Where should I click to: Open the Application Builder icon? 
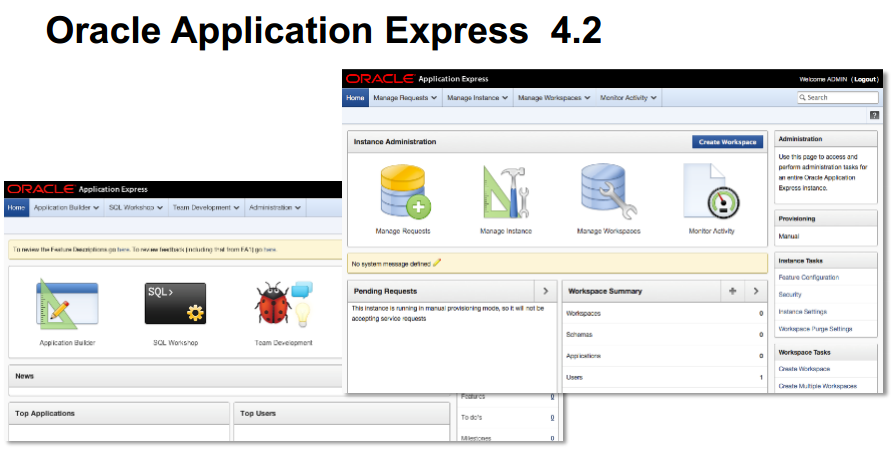[67, 304]
